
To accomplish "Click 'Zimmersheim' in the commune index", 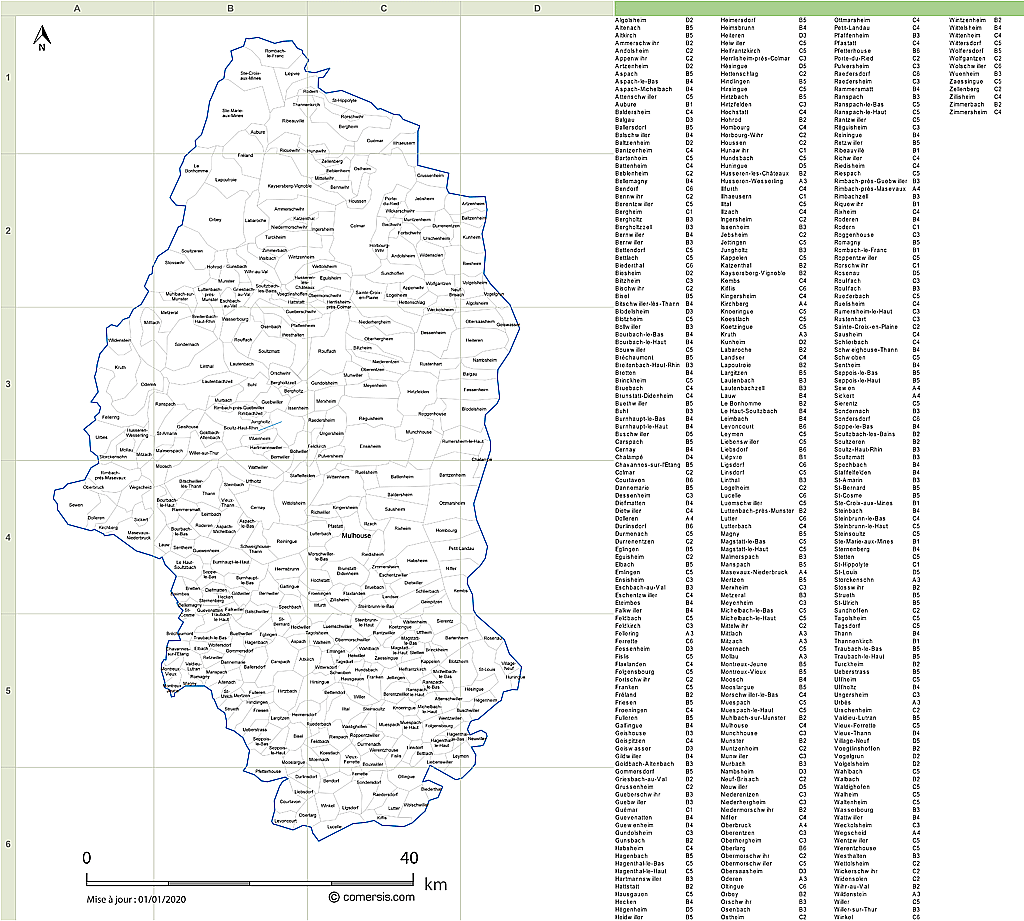I will point(968,112).
